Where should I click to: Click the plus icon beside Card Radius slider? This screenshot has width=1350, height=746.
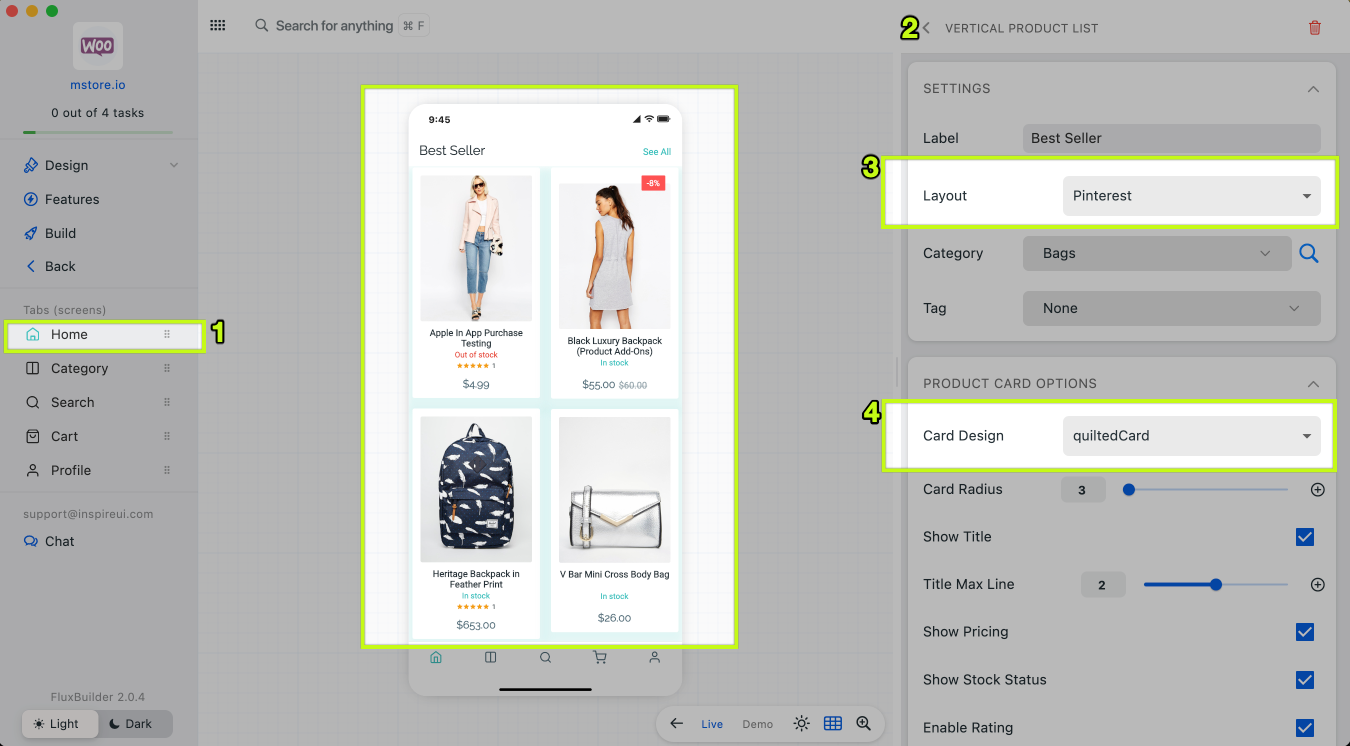pos(1317,490)
